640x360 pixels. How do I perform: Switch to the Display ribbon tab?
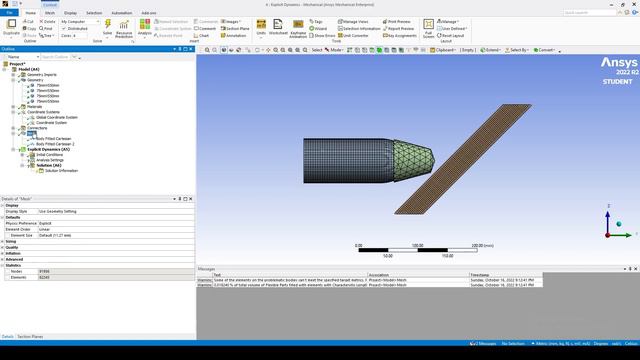point(70,13)
